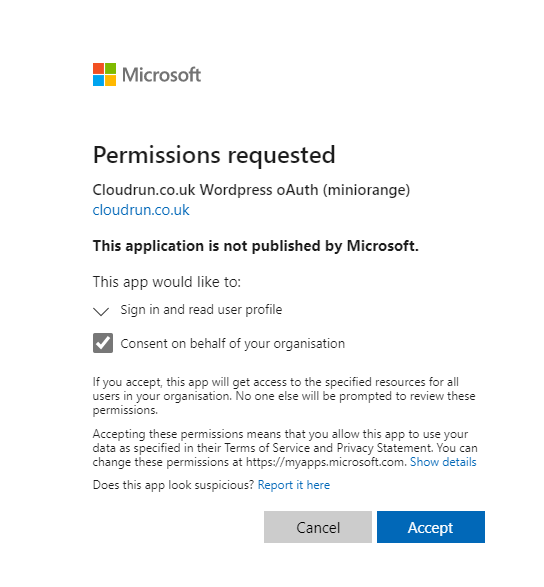Viewport: 544px width, 587px height.
Task: Click the white checkmark icon in checkbox
Action: coord(103,343)
